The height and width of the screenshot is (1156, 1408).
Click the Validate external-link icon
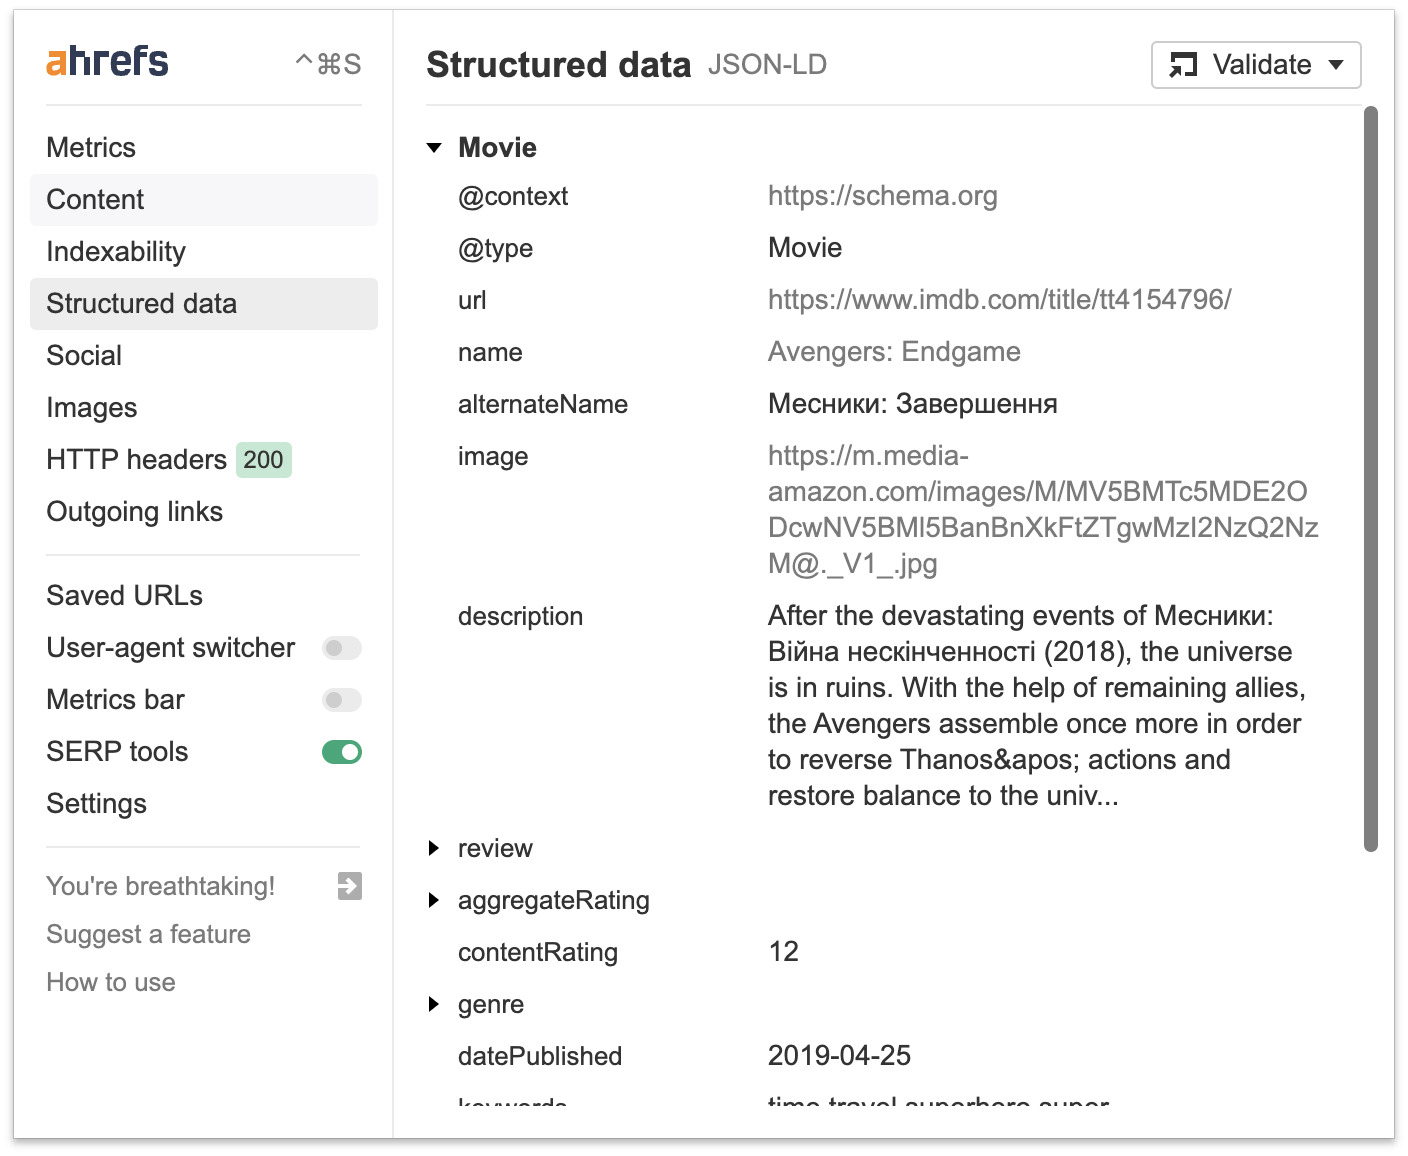pos(1184,65)
